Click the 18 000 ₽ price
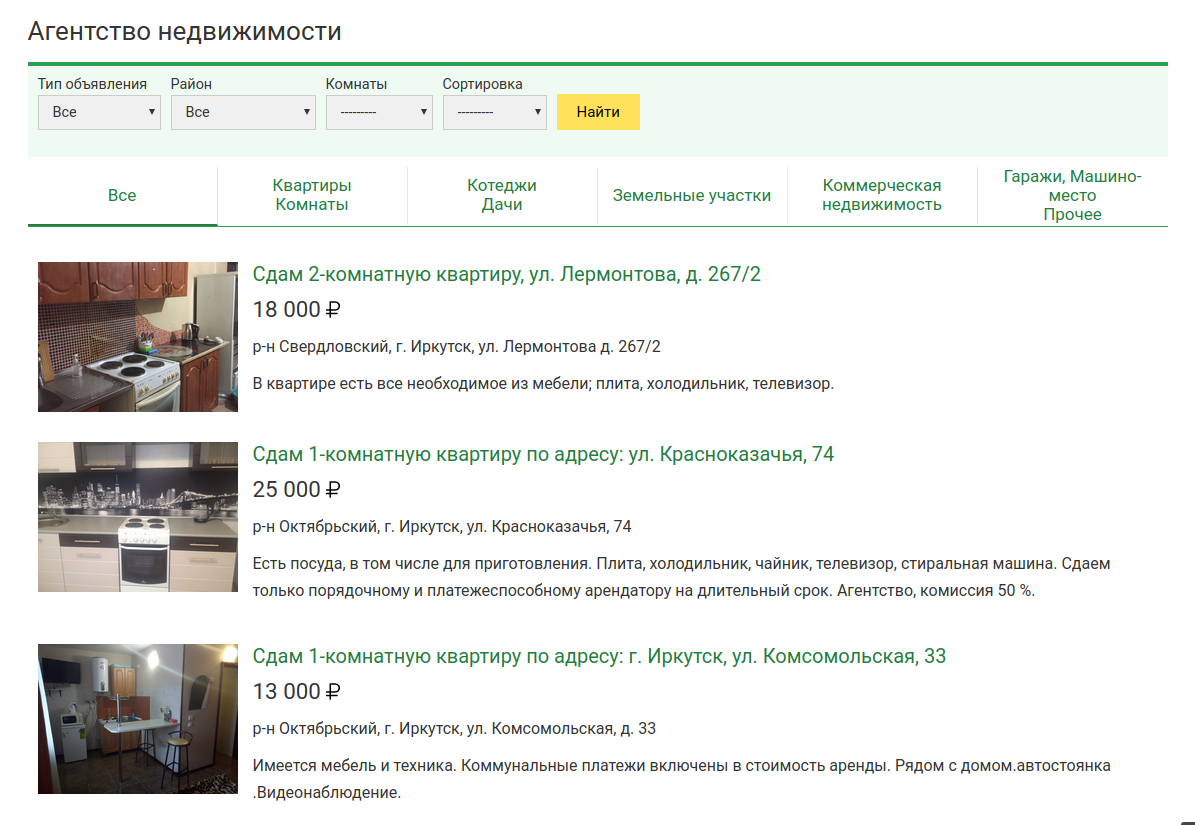 point(297,310)
